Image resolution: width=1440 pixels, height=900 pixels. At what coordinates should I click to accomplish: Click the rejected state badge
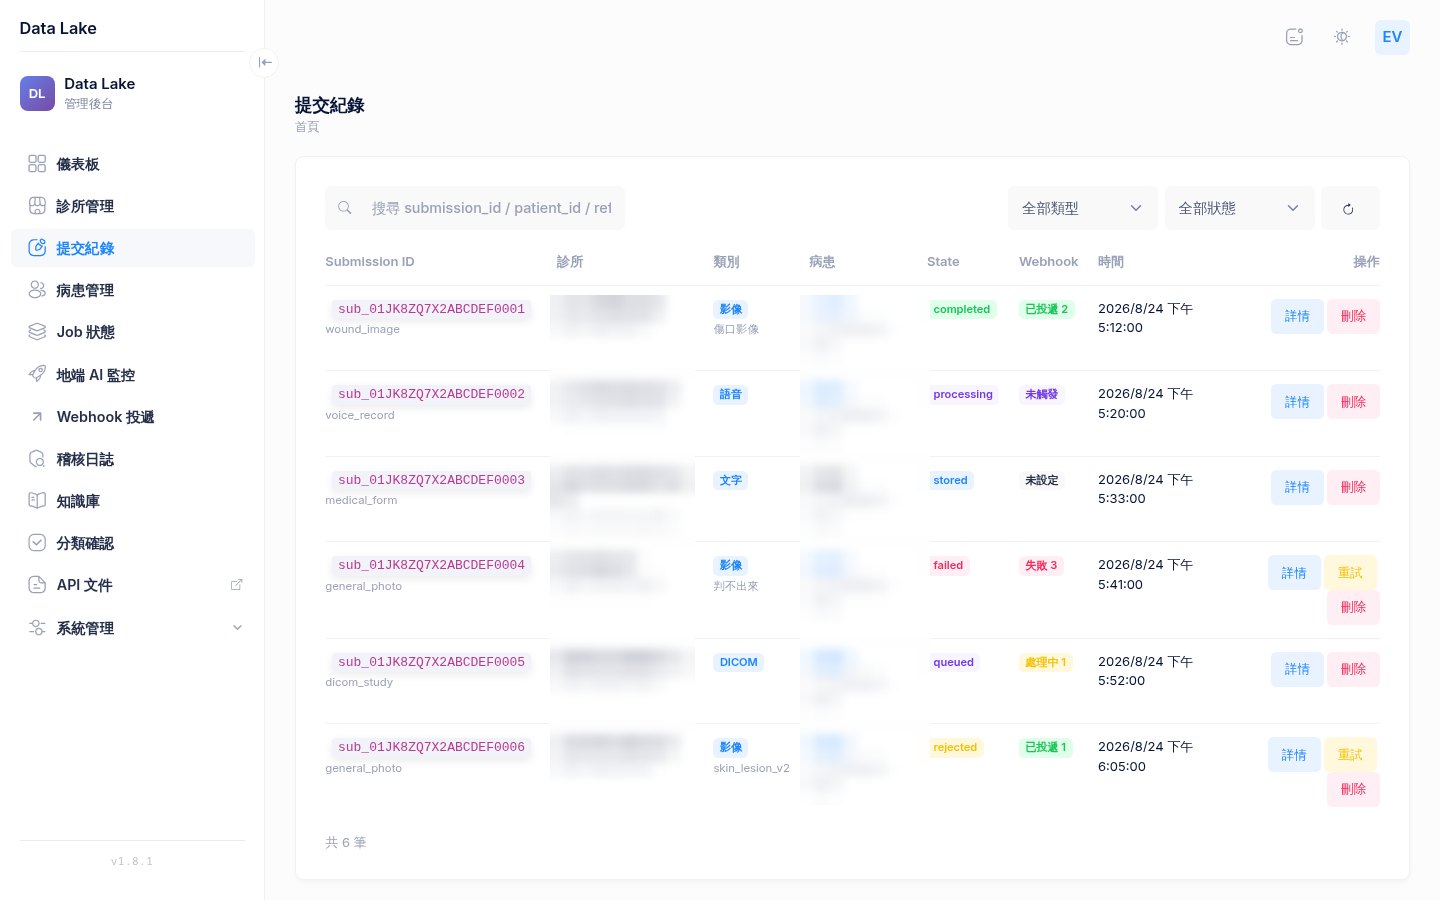(955, 747)
